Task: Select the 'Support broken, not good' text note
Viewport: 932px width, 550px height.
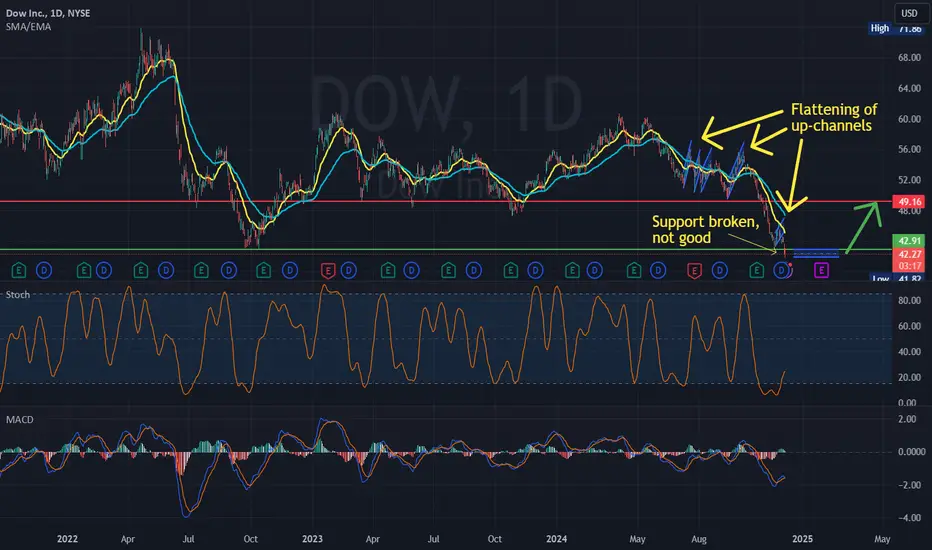Action: [x=705, y=230]
